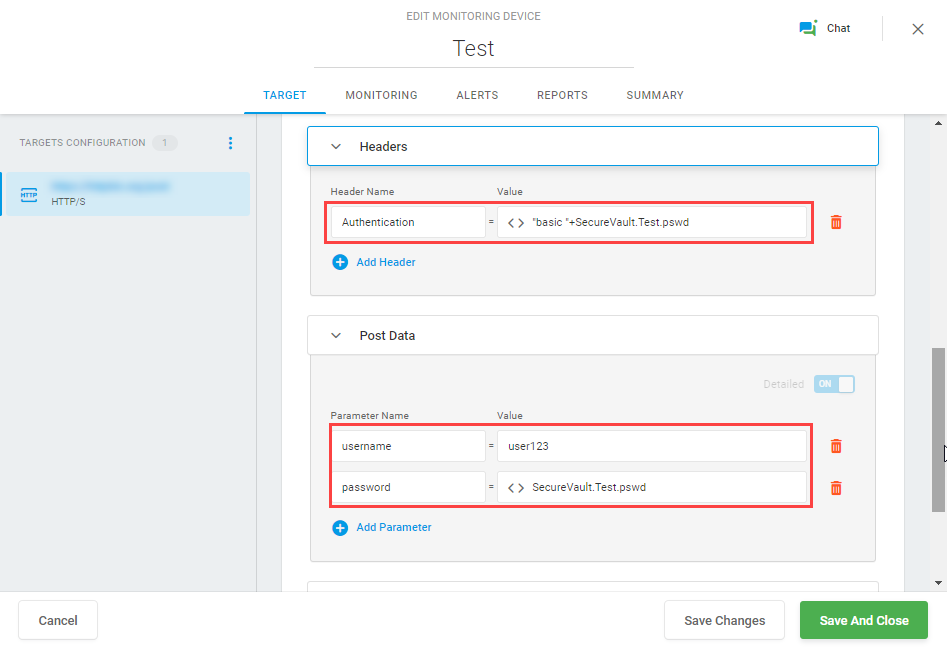This screenshot has height=649, width=947.
Task: Click trash icon next to password parameter
Action: (x=836, y=488)
